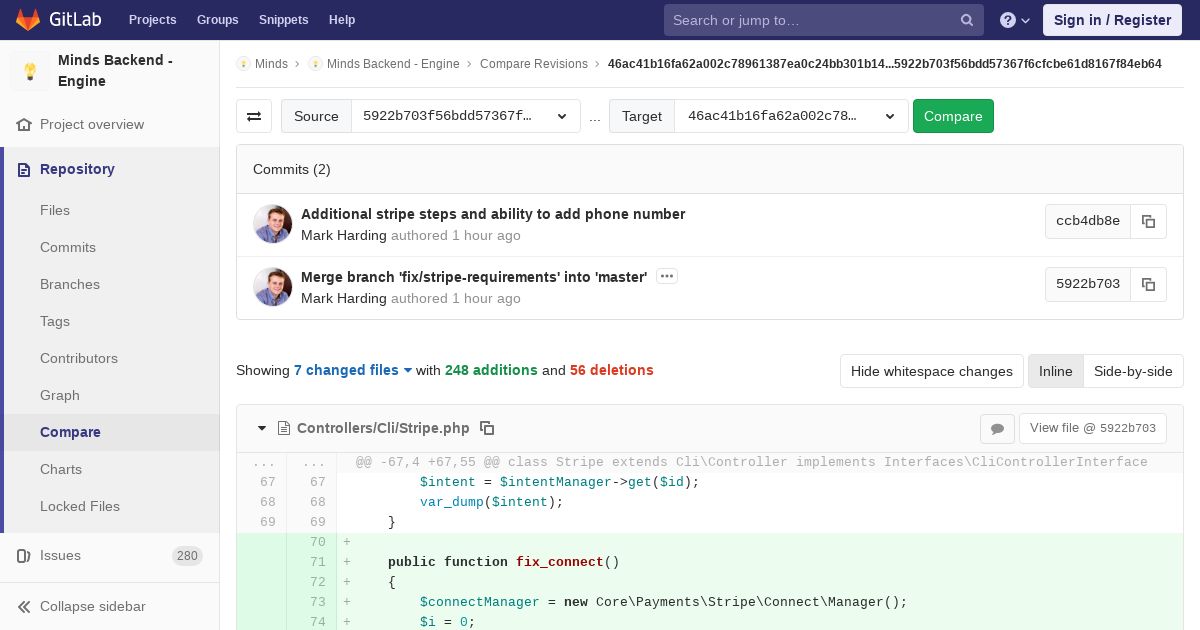Open Contributors in repository sidebar
Image resolution: width=1200 pixels, height=630 pixels.
tap(79, 358)
